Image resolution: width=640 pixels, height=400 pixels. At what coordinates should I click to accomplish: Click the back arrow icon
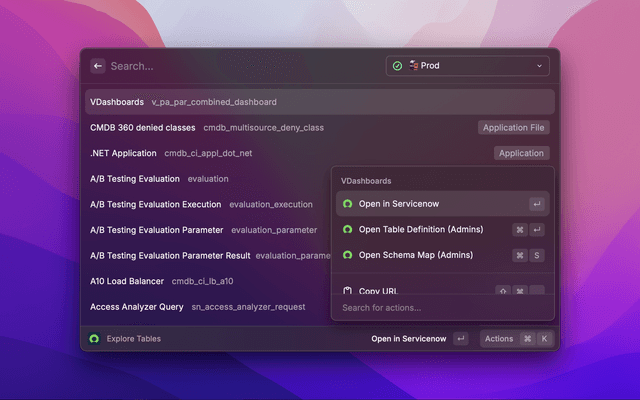[x=98, y=66]
